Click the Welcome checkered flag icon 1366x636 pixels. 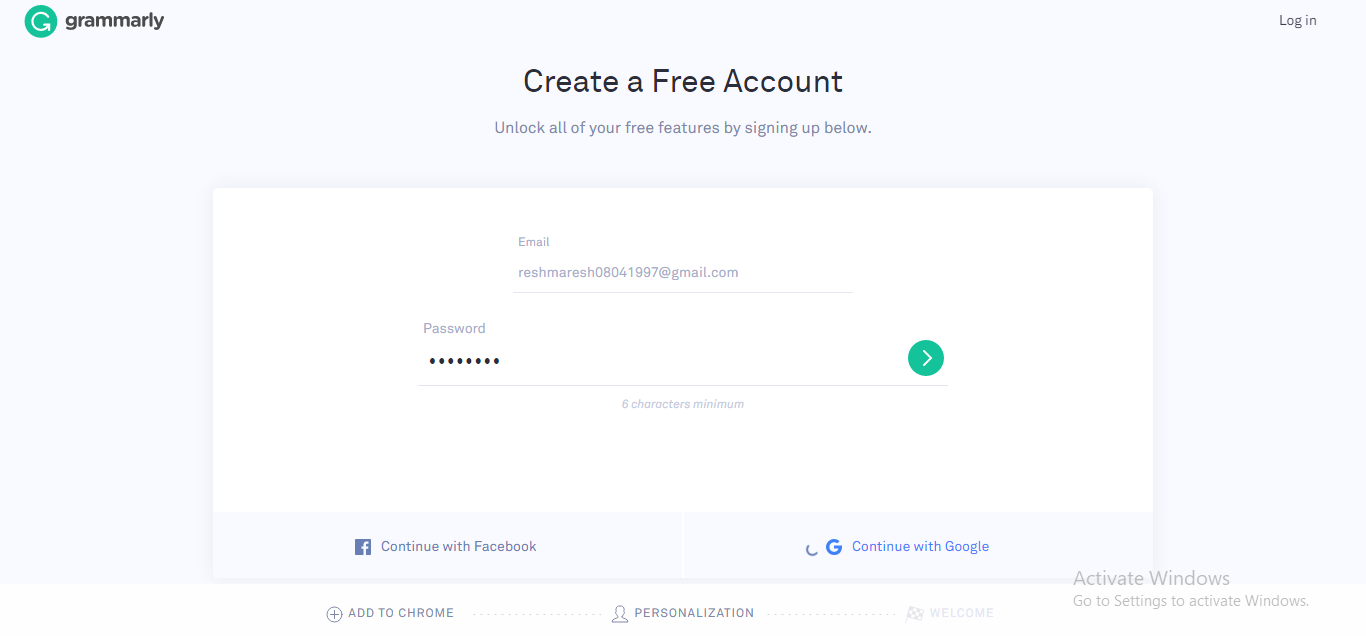pyautogui.click(x=914, y=614)
